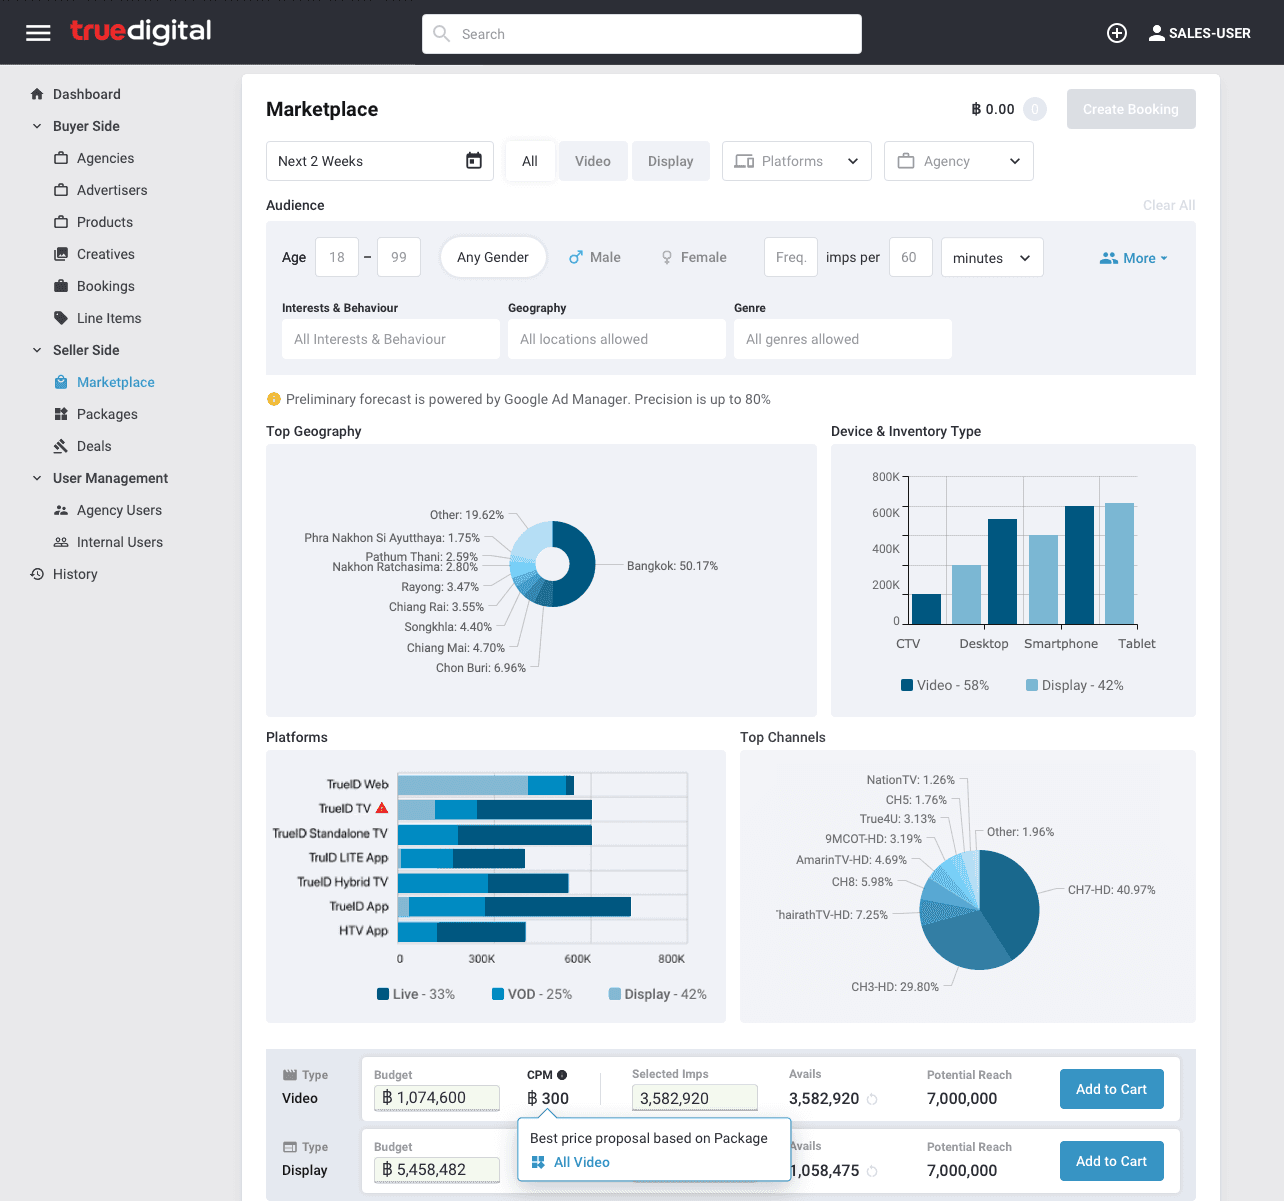The width and height of the screenshot is (1284, 1201).
Task: Add Video row to cart
Action: point(1112,1089)
